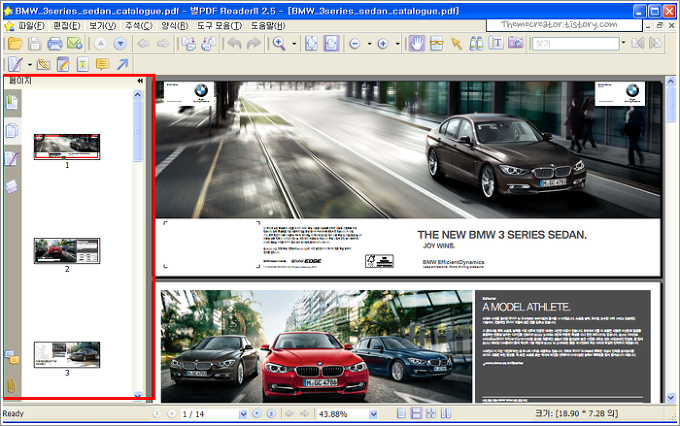Screen dimensions: 680x426
Task: Click status bar last page button
Action: coord(271,414)
